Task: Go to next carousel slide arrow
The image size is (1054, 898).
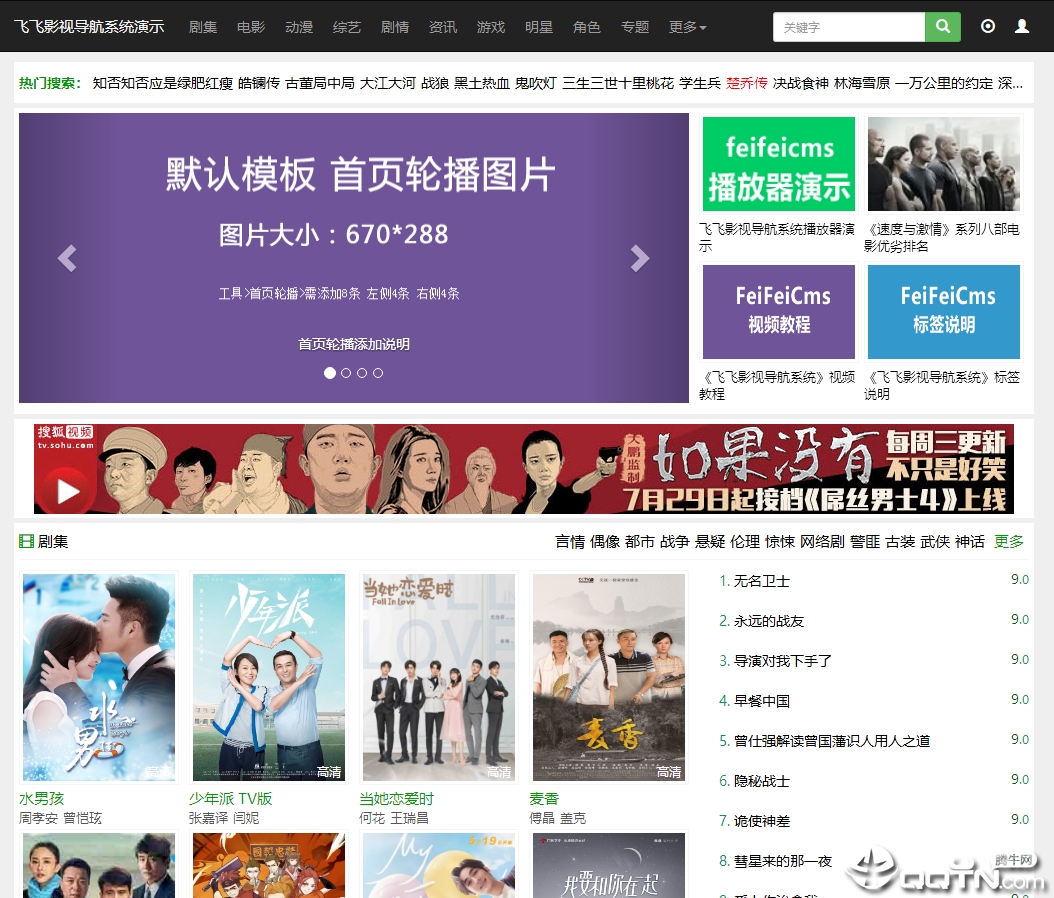Action: point(640,258)
